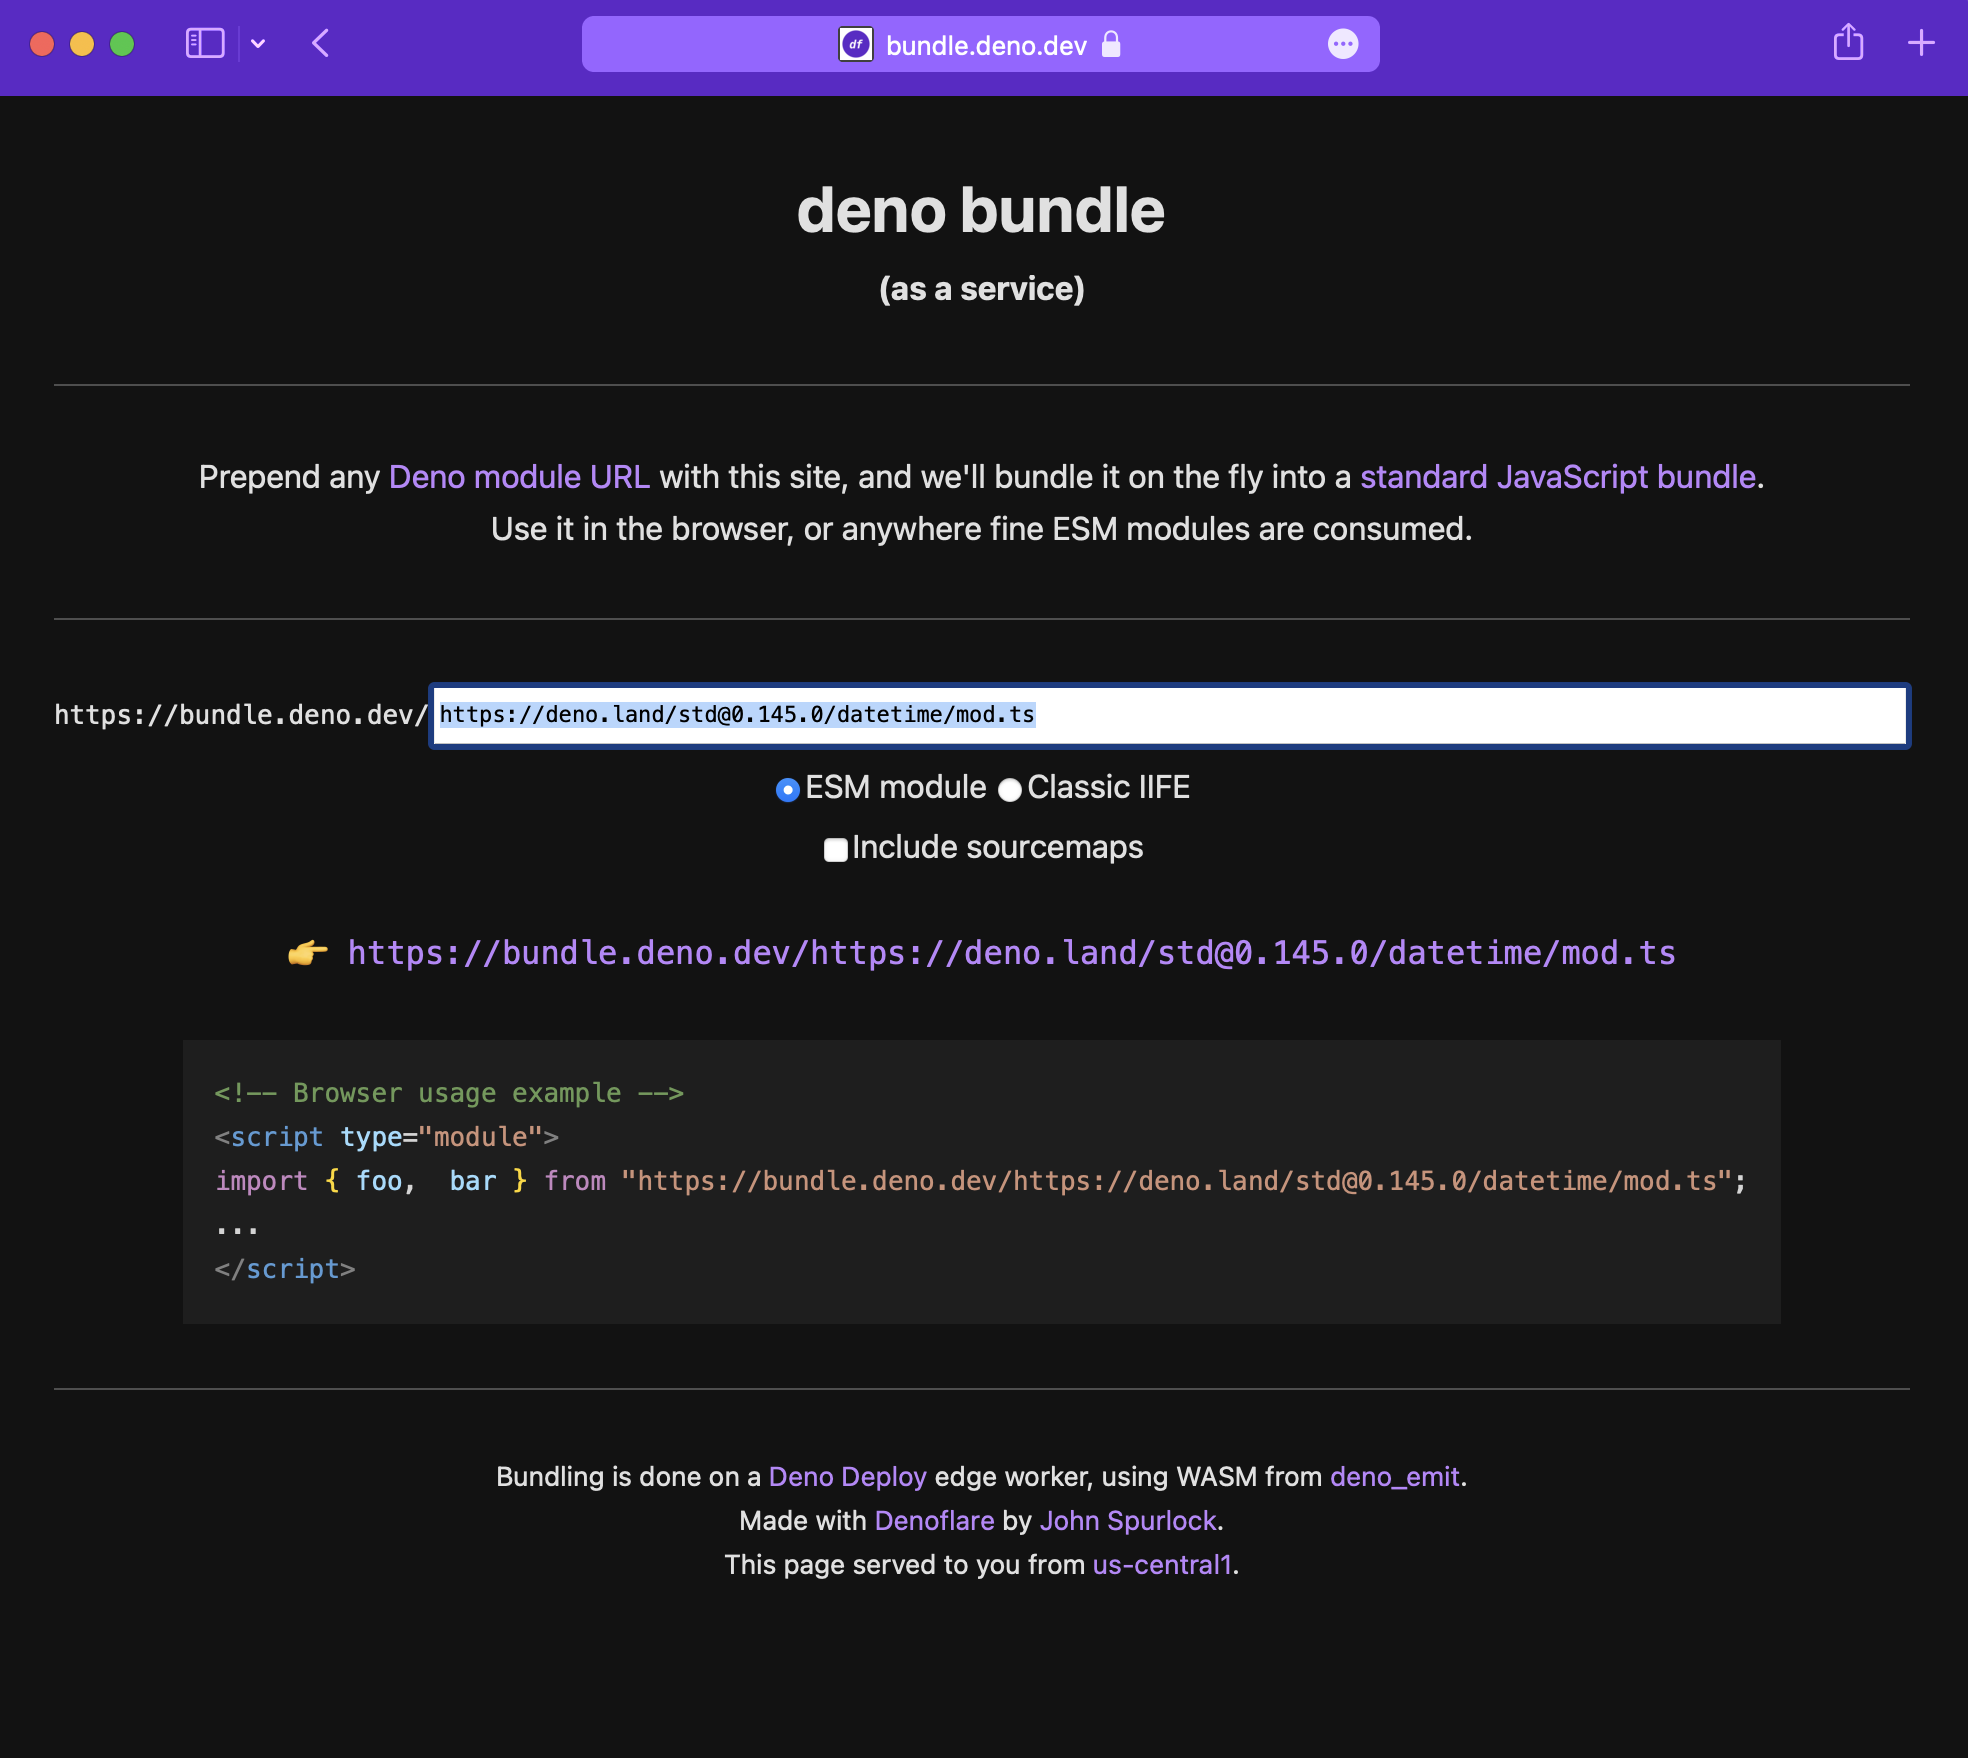
Task: Open the deno_emit link
Action: coord(1394,1476)
